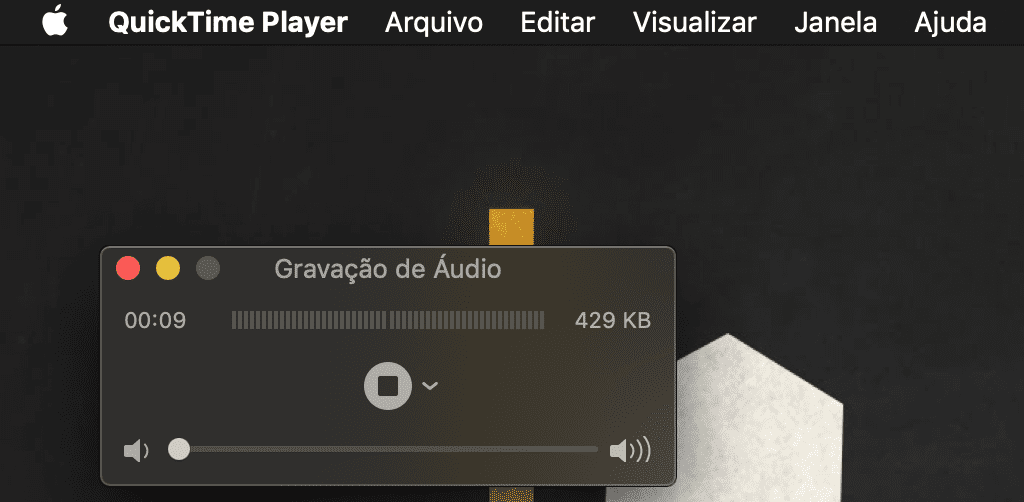Click the 00:09 elapsed time readout
Viewport: 1024px width, 502px height.
pos(155,321)
